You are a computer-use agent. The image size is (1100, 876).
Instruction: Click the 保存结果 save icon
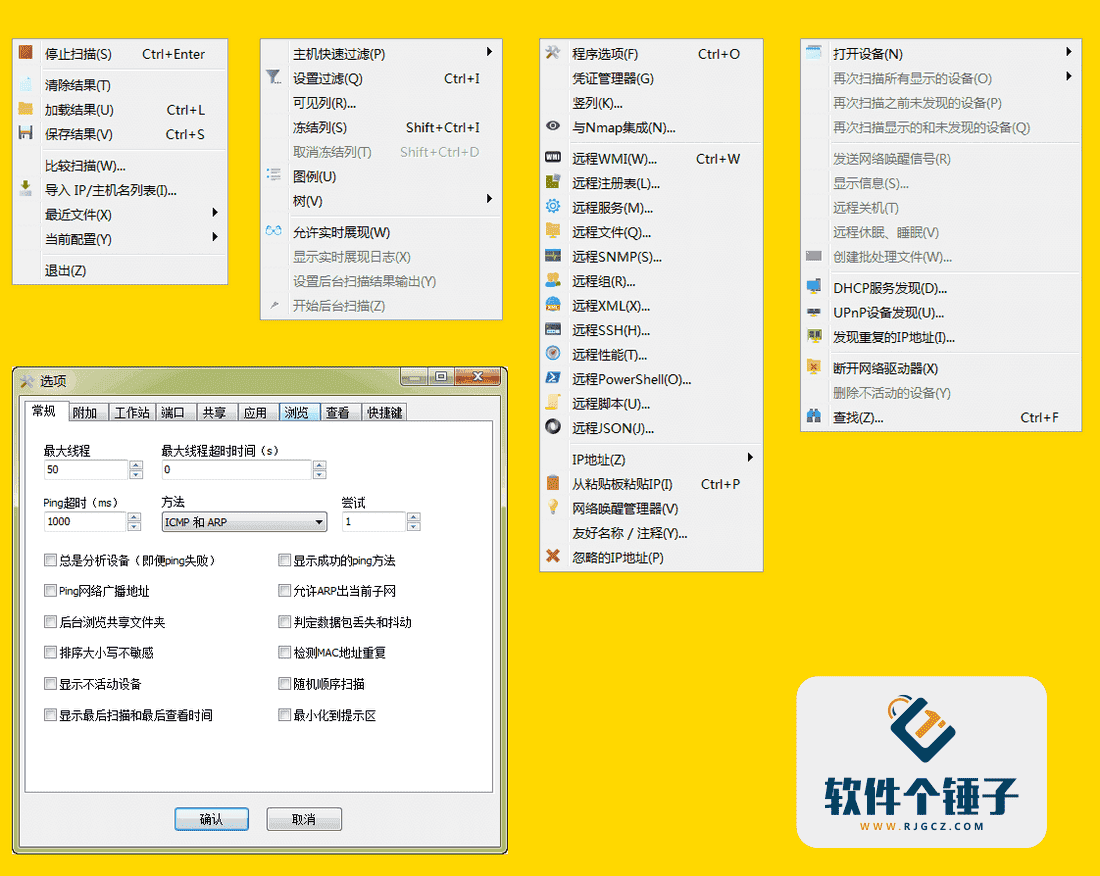[x=27, y=133]
